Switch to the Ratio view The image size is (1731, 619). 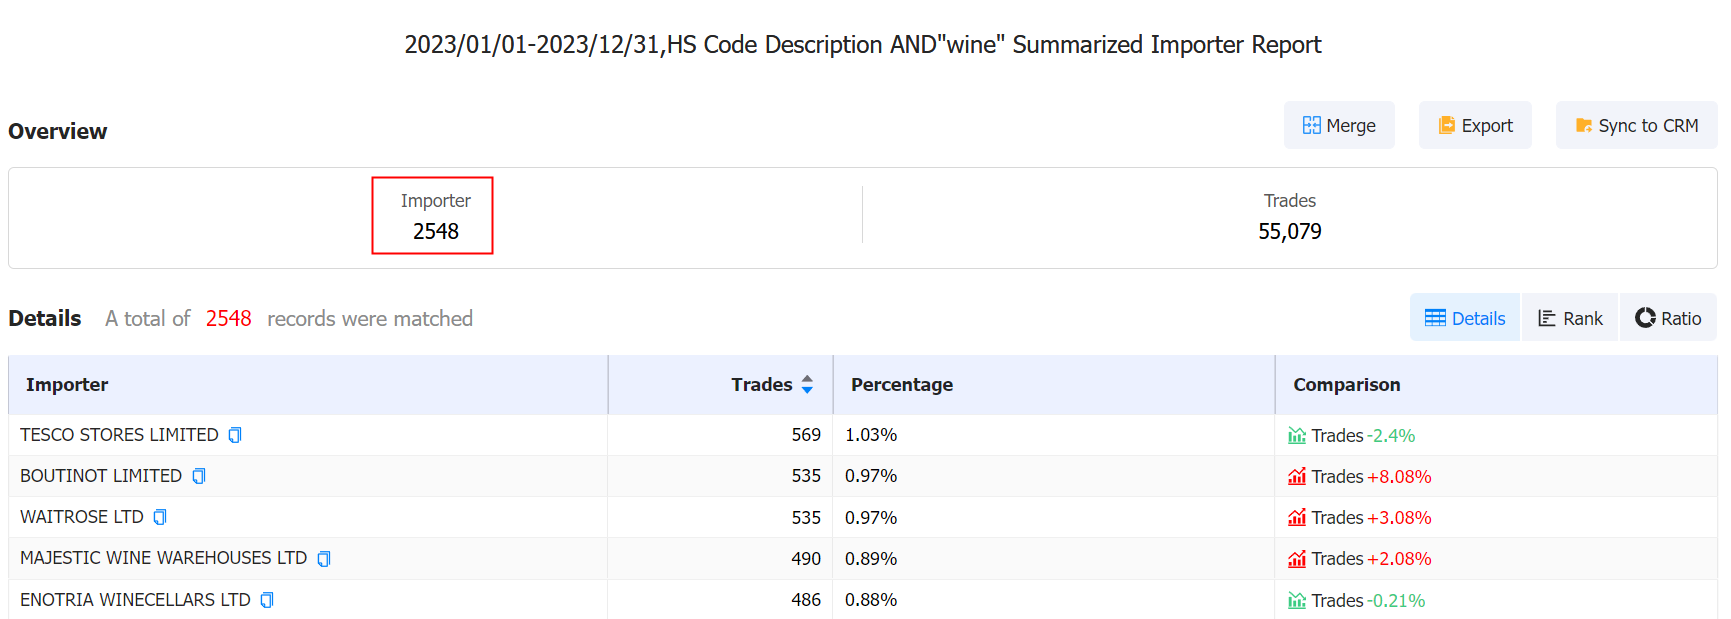[x=1668, y=318]
